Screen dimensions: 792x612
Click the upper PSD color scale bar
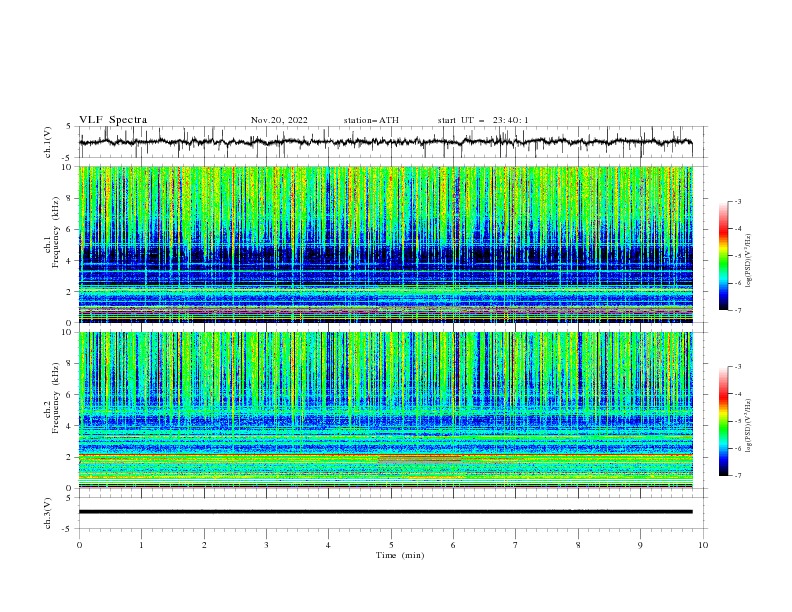click(723, 256)
